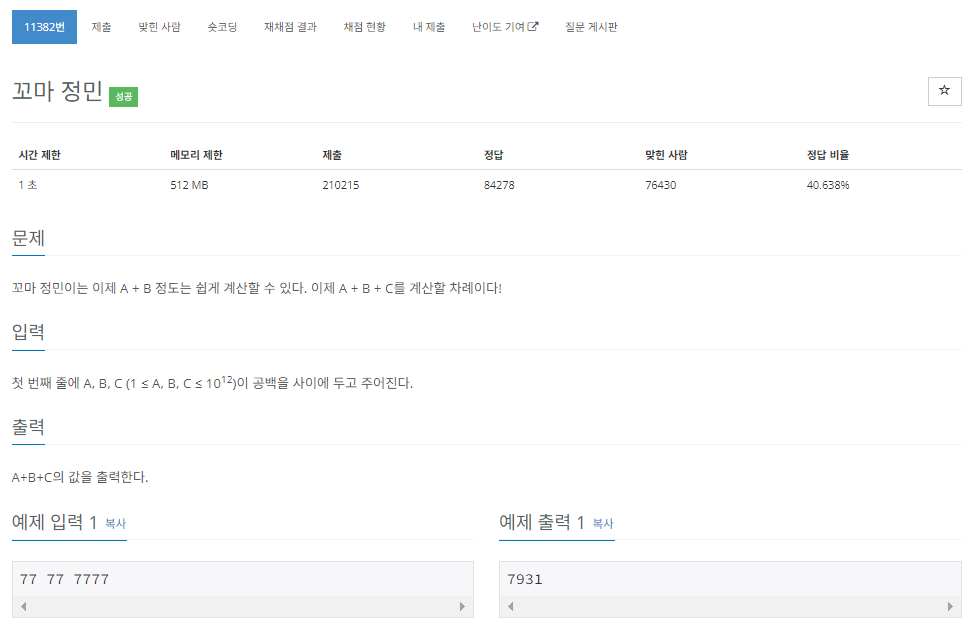Click right arrow of sample output scrollbar
Image resolution: width=972 pixels, height=630 pixels.
pyautogui.click(x=950, y=606)
